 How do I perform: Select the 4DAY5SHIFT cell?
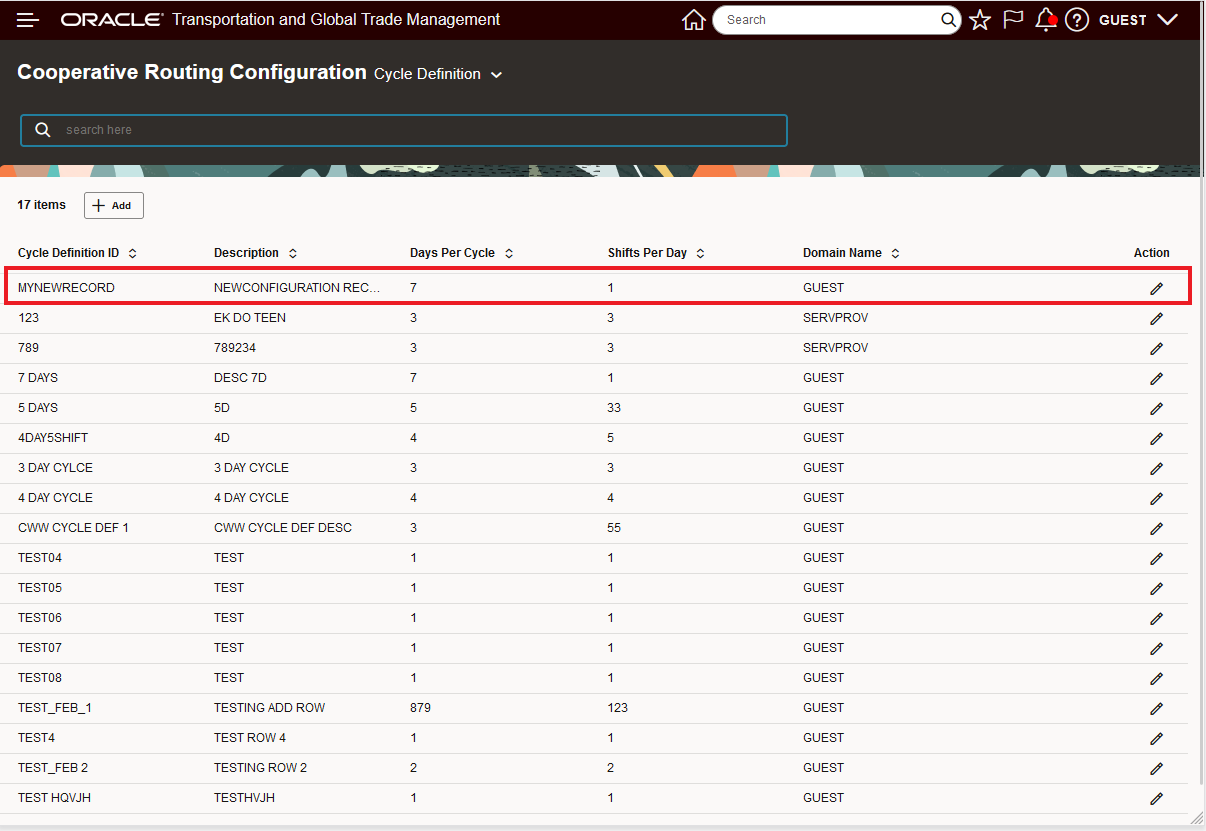(53, 438)
